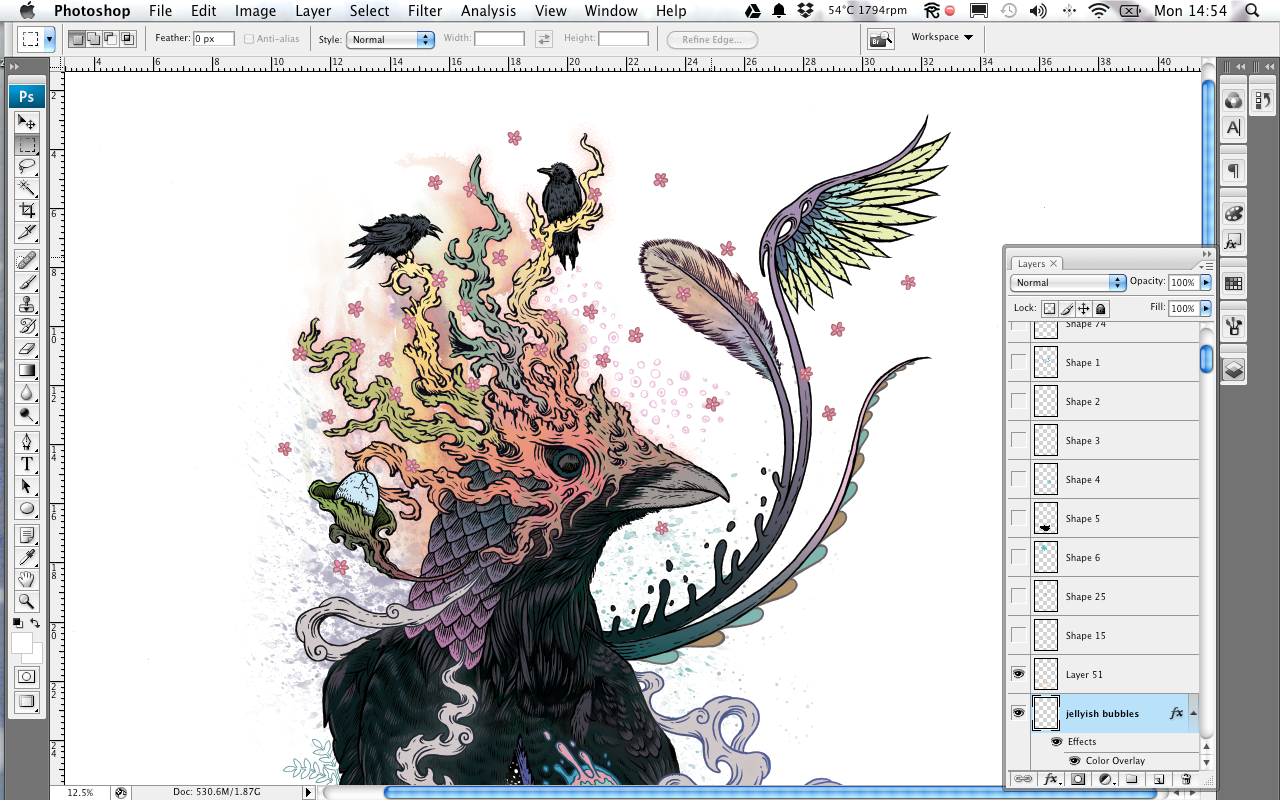The image size is (1280, 800).
Task: Toggle Quick Mask mode
Action: pos(27,676)
